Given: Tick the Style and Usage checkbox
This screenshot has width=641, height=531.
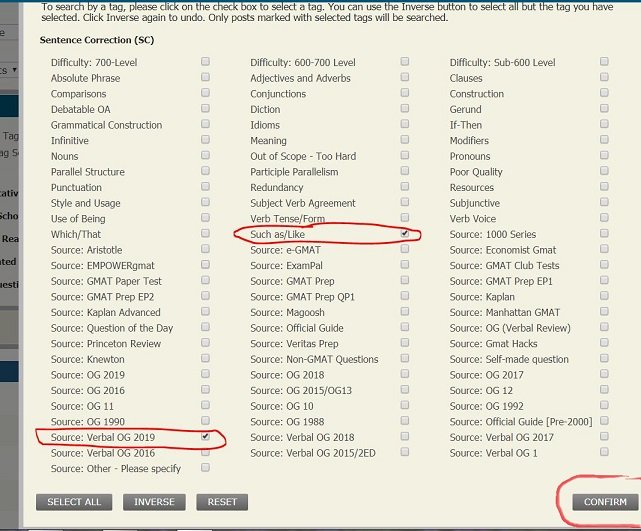Looking at the screenshot, I should coord(205,202).
